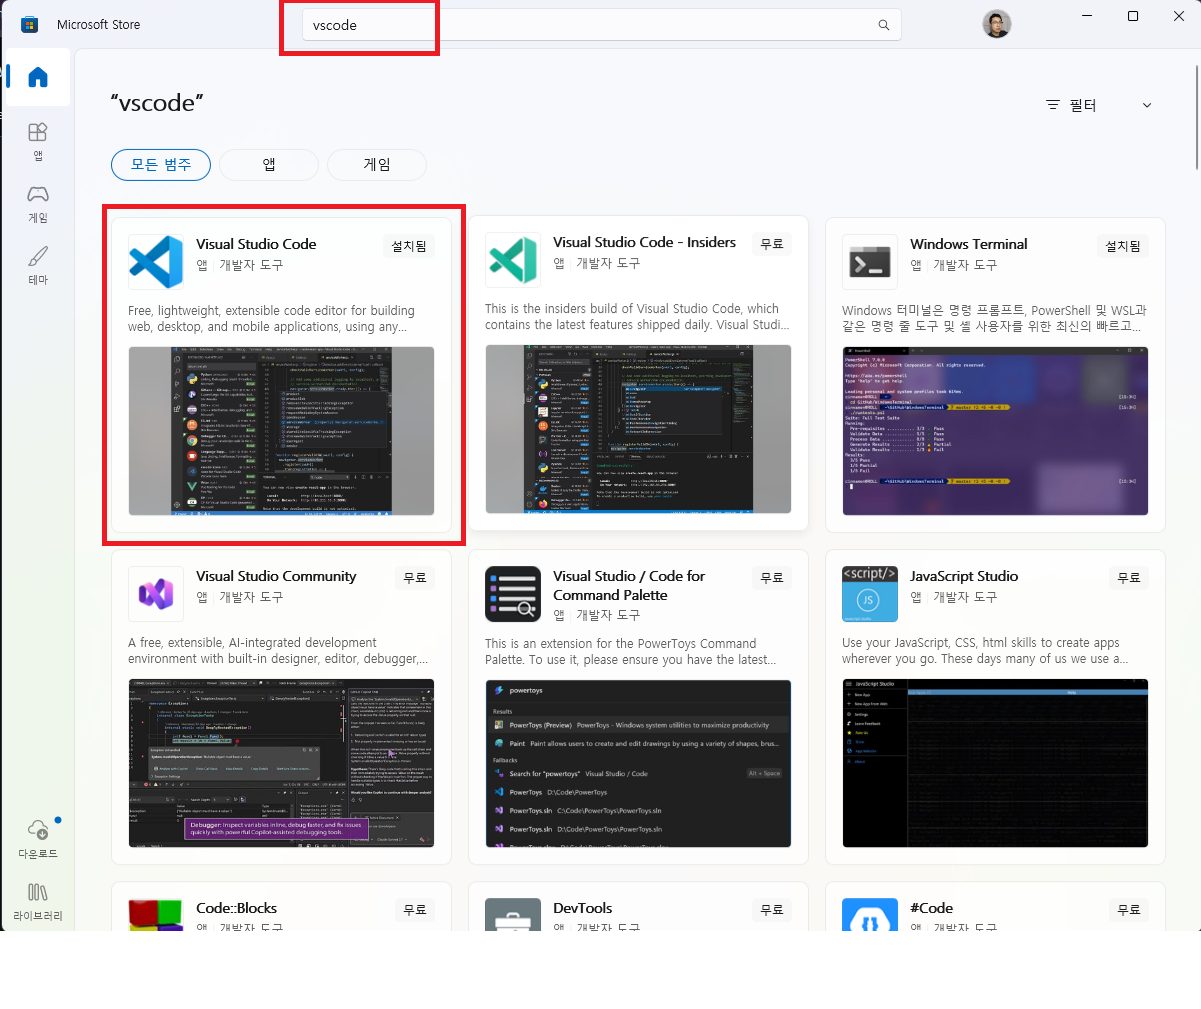Open the VS Code Insiders screenshot thumbnail
The image size is (1201, 1009).
pos(638,429)
